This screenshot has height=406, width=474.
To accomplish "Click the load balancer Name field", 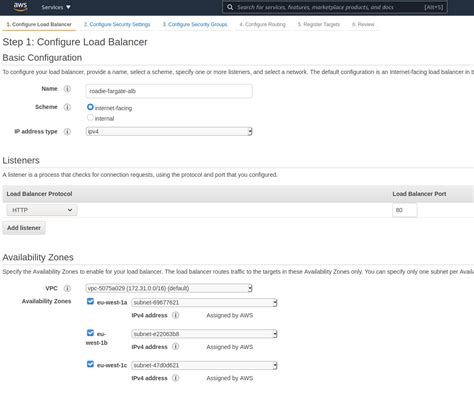I will (x=169, y=91).
